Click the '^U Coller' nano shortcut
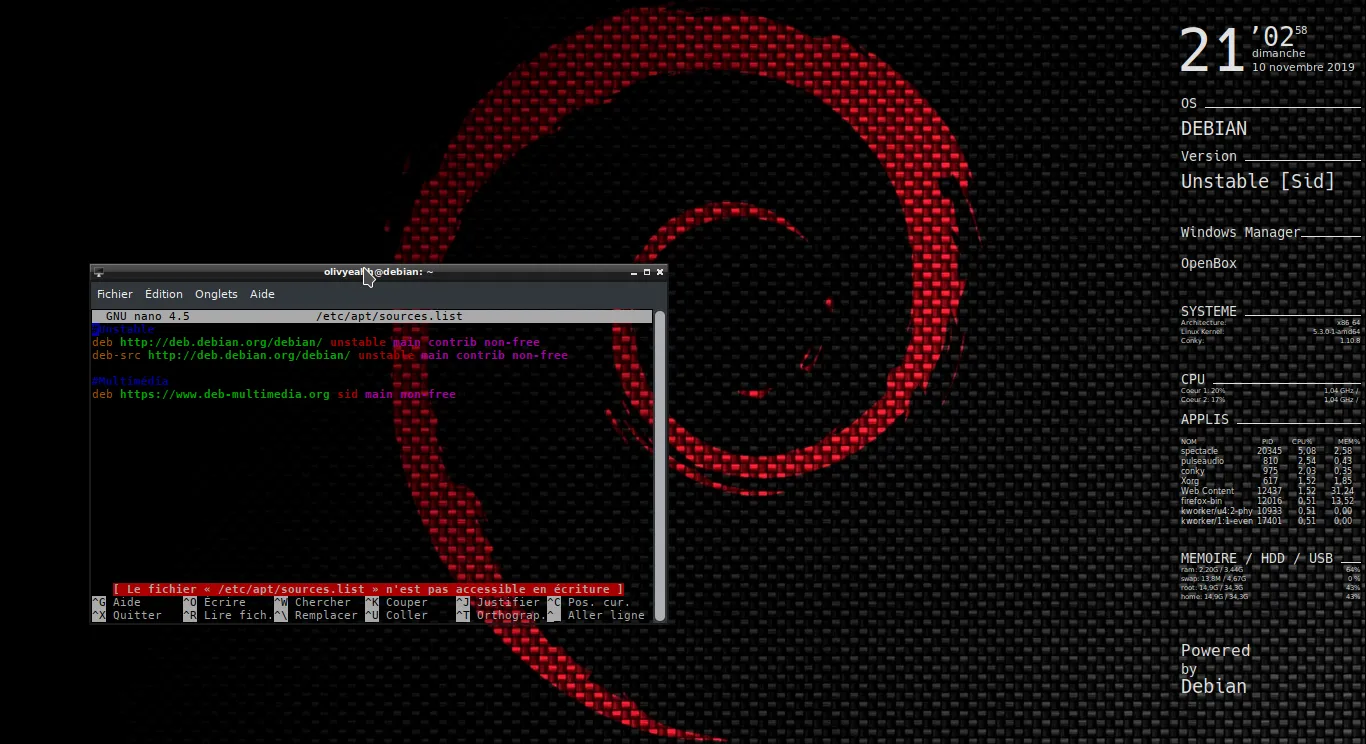 point(396,615)
